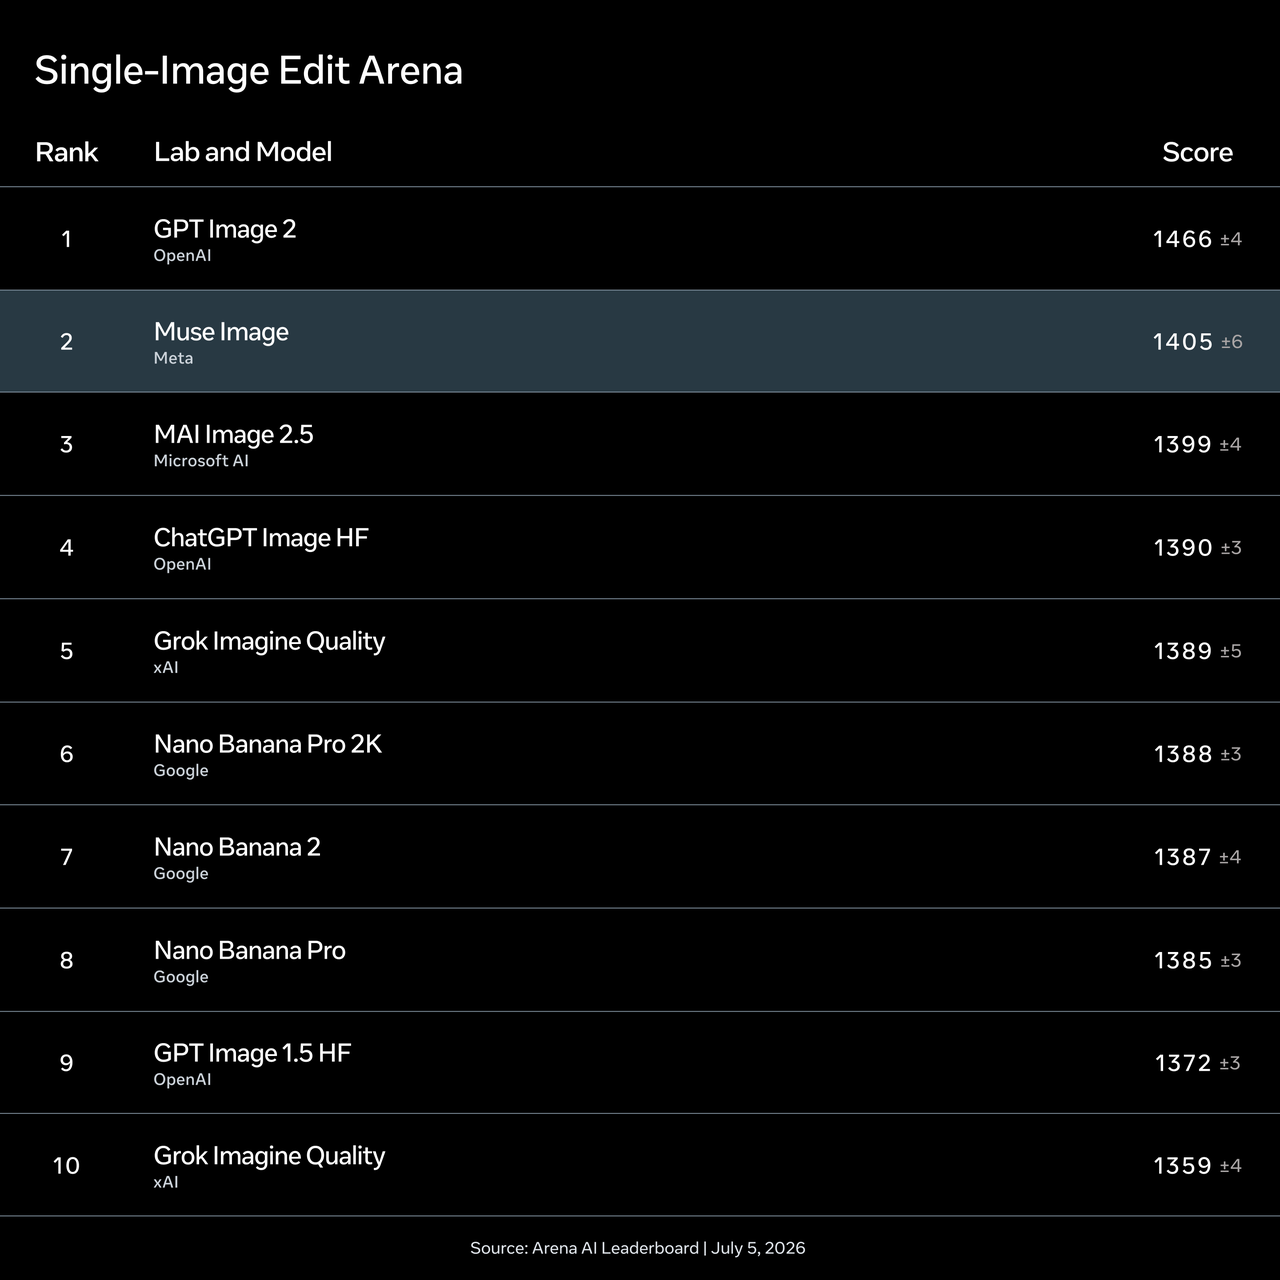Image resolution: width=1280 pixels, height=1280 pixels.
Task: Open the highlighted Muse Image entry
Action: coord(640,341)
